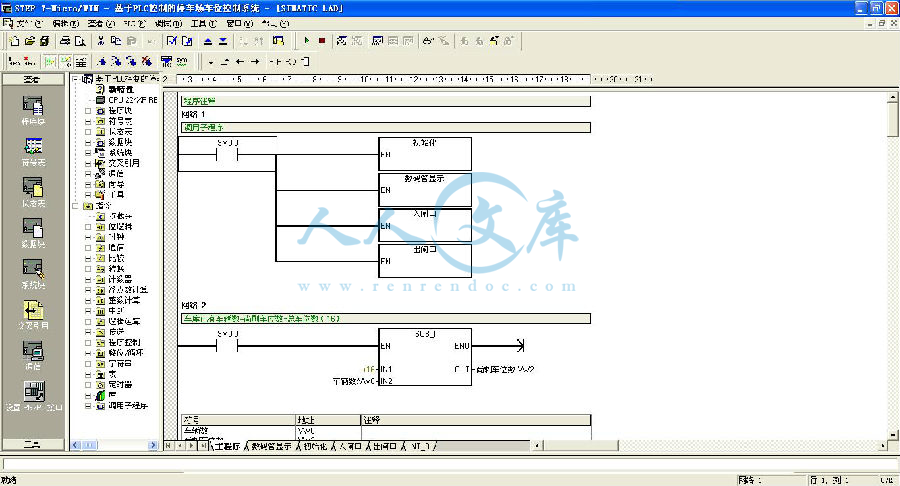Insert a contact using the contact icon

(276, 61)
